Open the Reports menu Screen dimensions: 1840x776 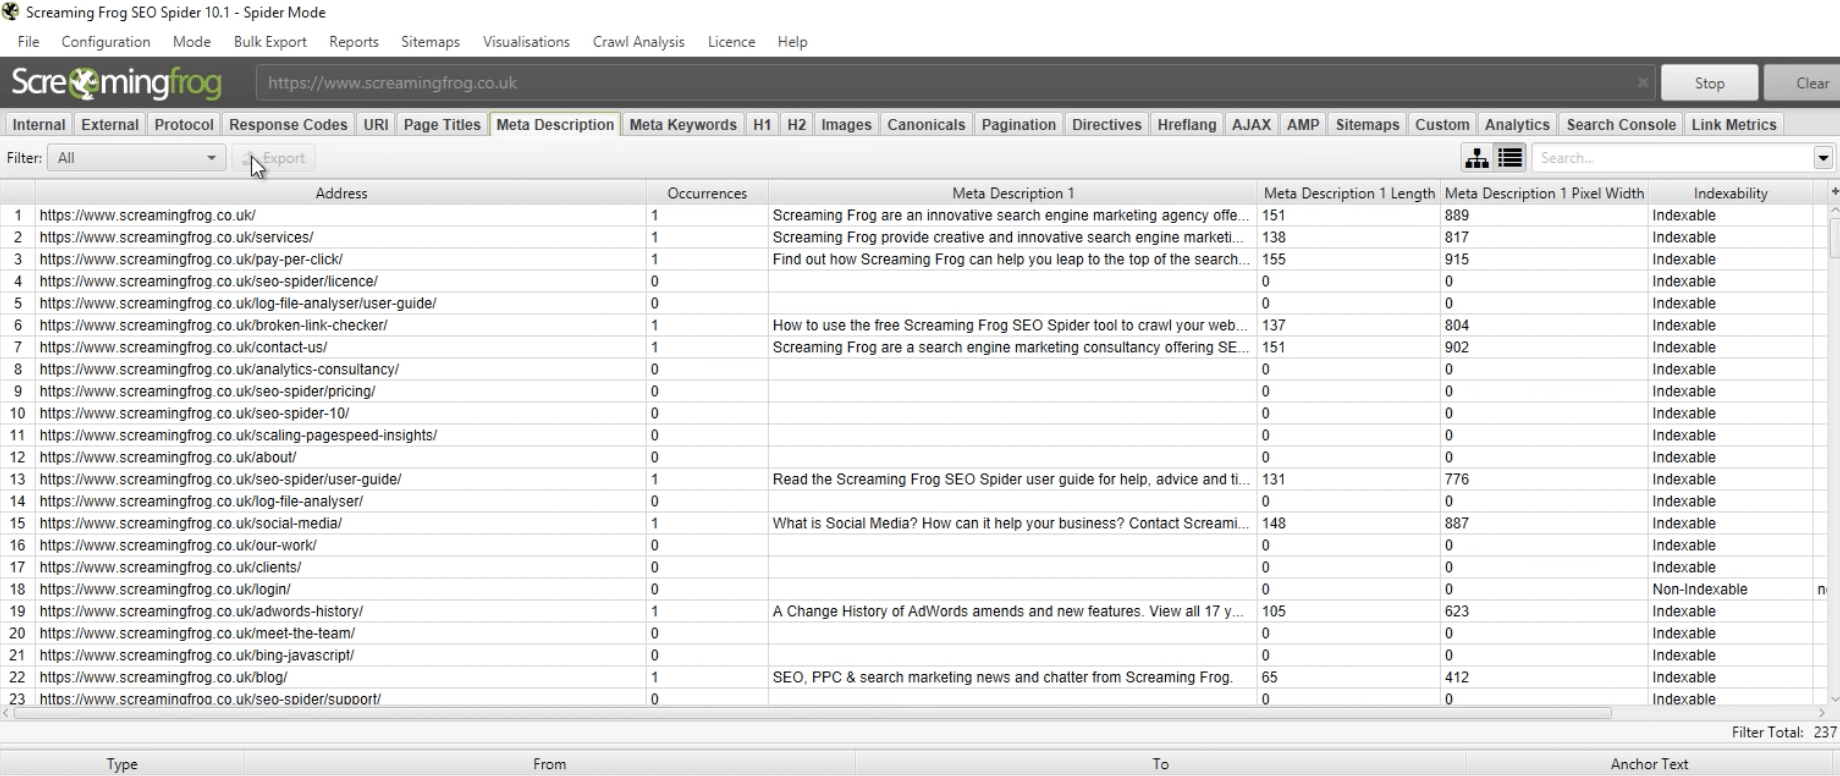(x=353, y=42)
